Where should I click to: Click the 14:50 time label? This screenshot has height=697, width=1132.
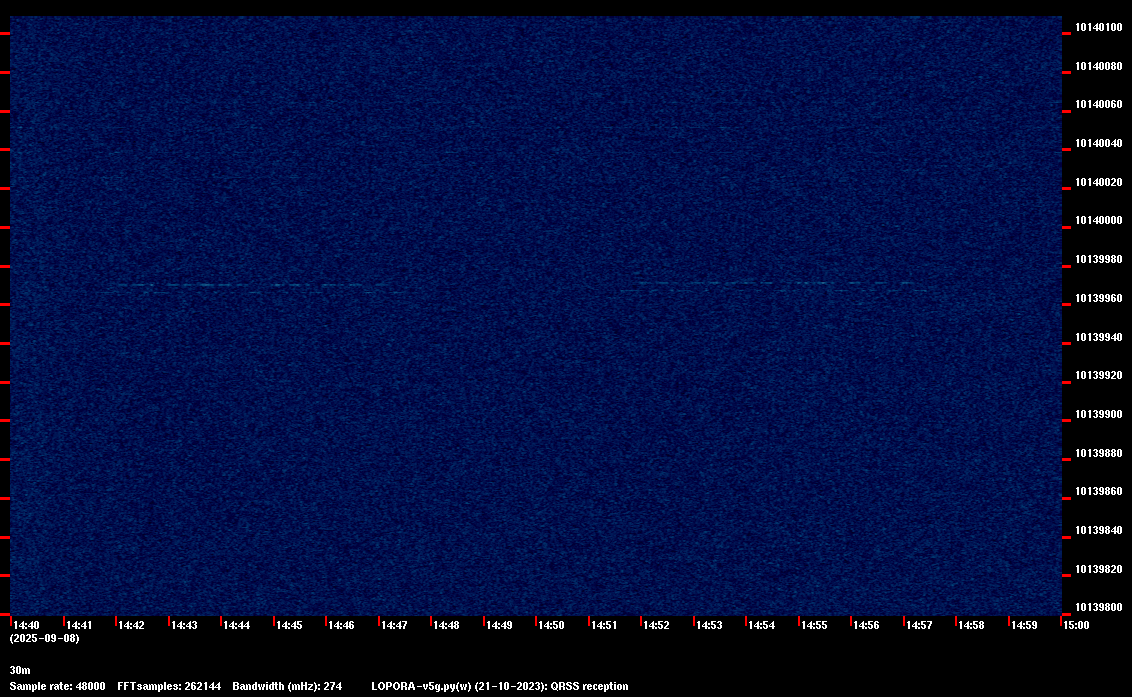click(552, 625)
